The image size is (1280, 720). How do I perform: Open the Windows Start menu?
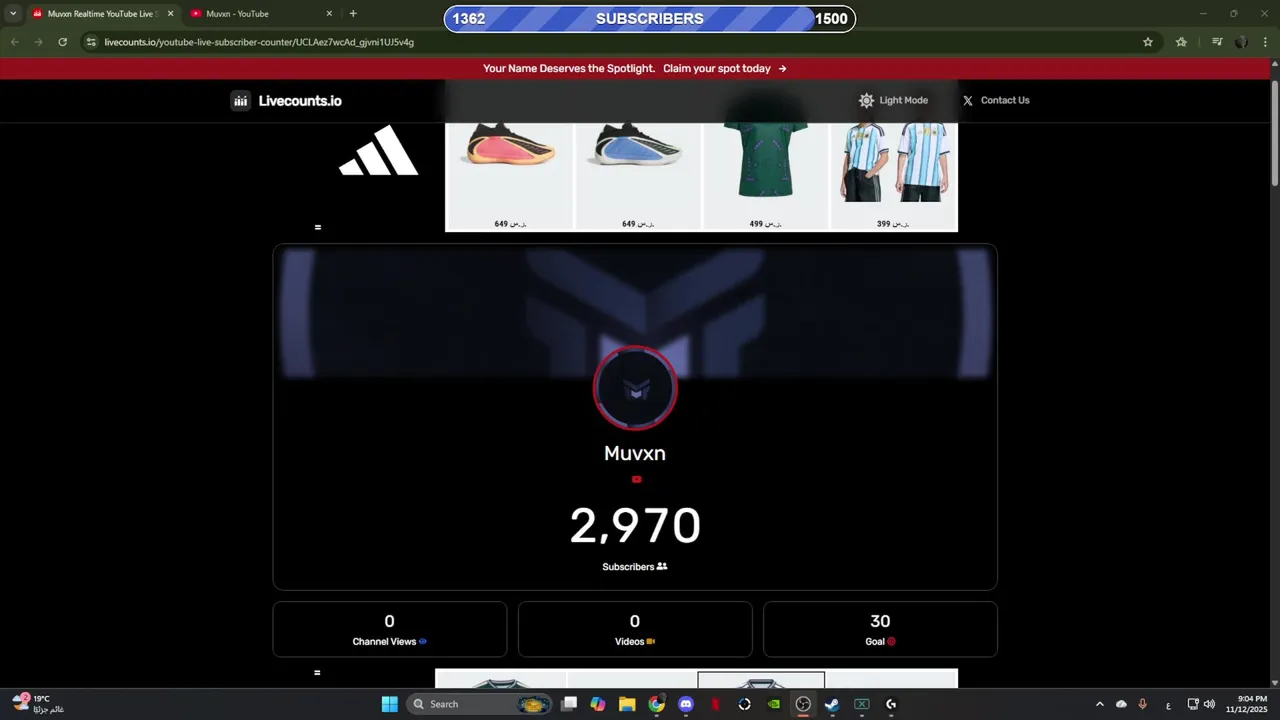point(389,704)
